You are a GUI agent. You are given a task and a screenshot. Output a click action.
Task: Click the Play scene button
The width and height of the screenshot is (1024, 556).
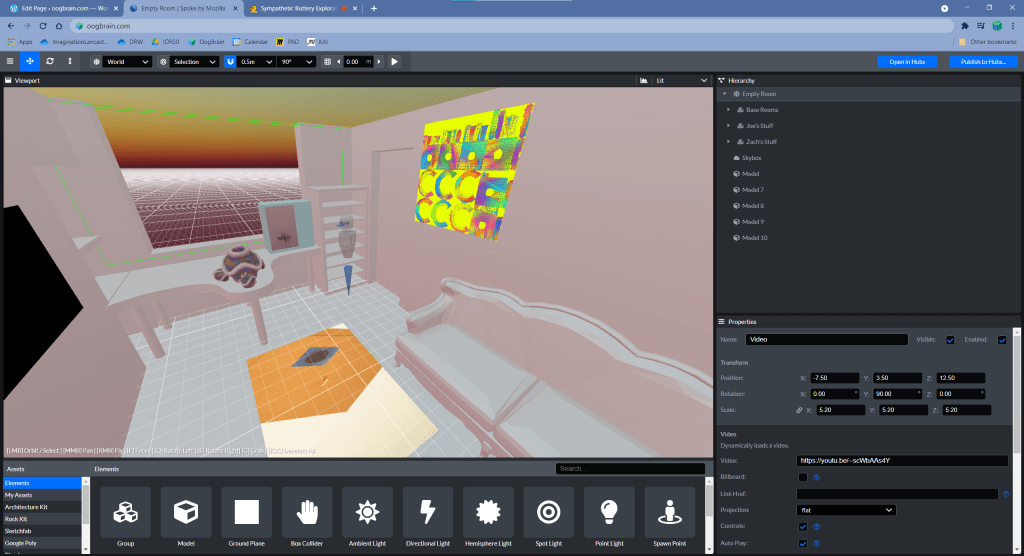[394, 62]
